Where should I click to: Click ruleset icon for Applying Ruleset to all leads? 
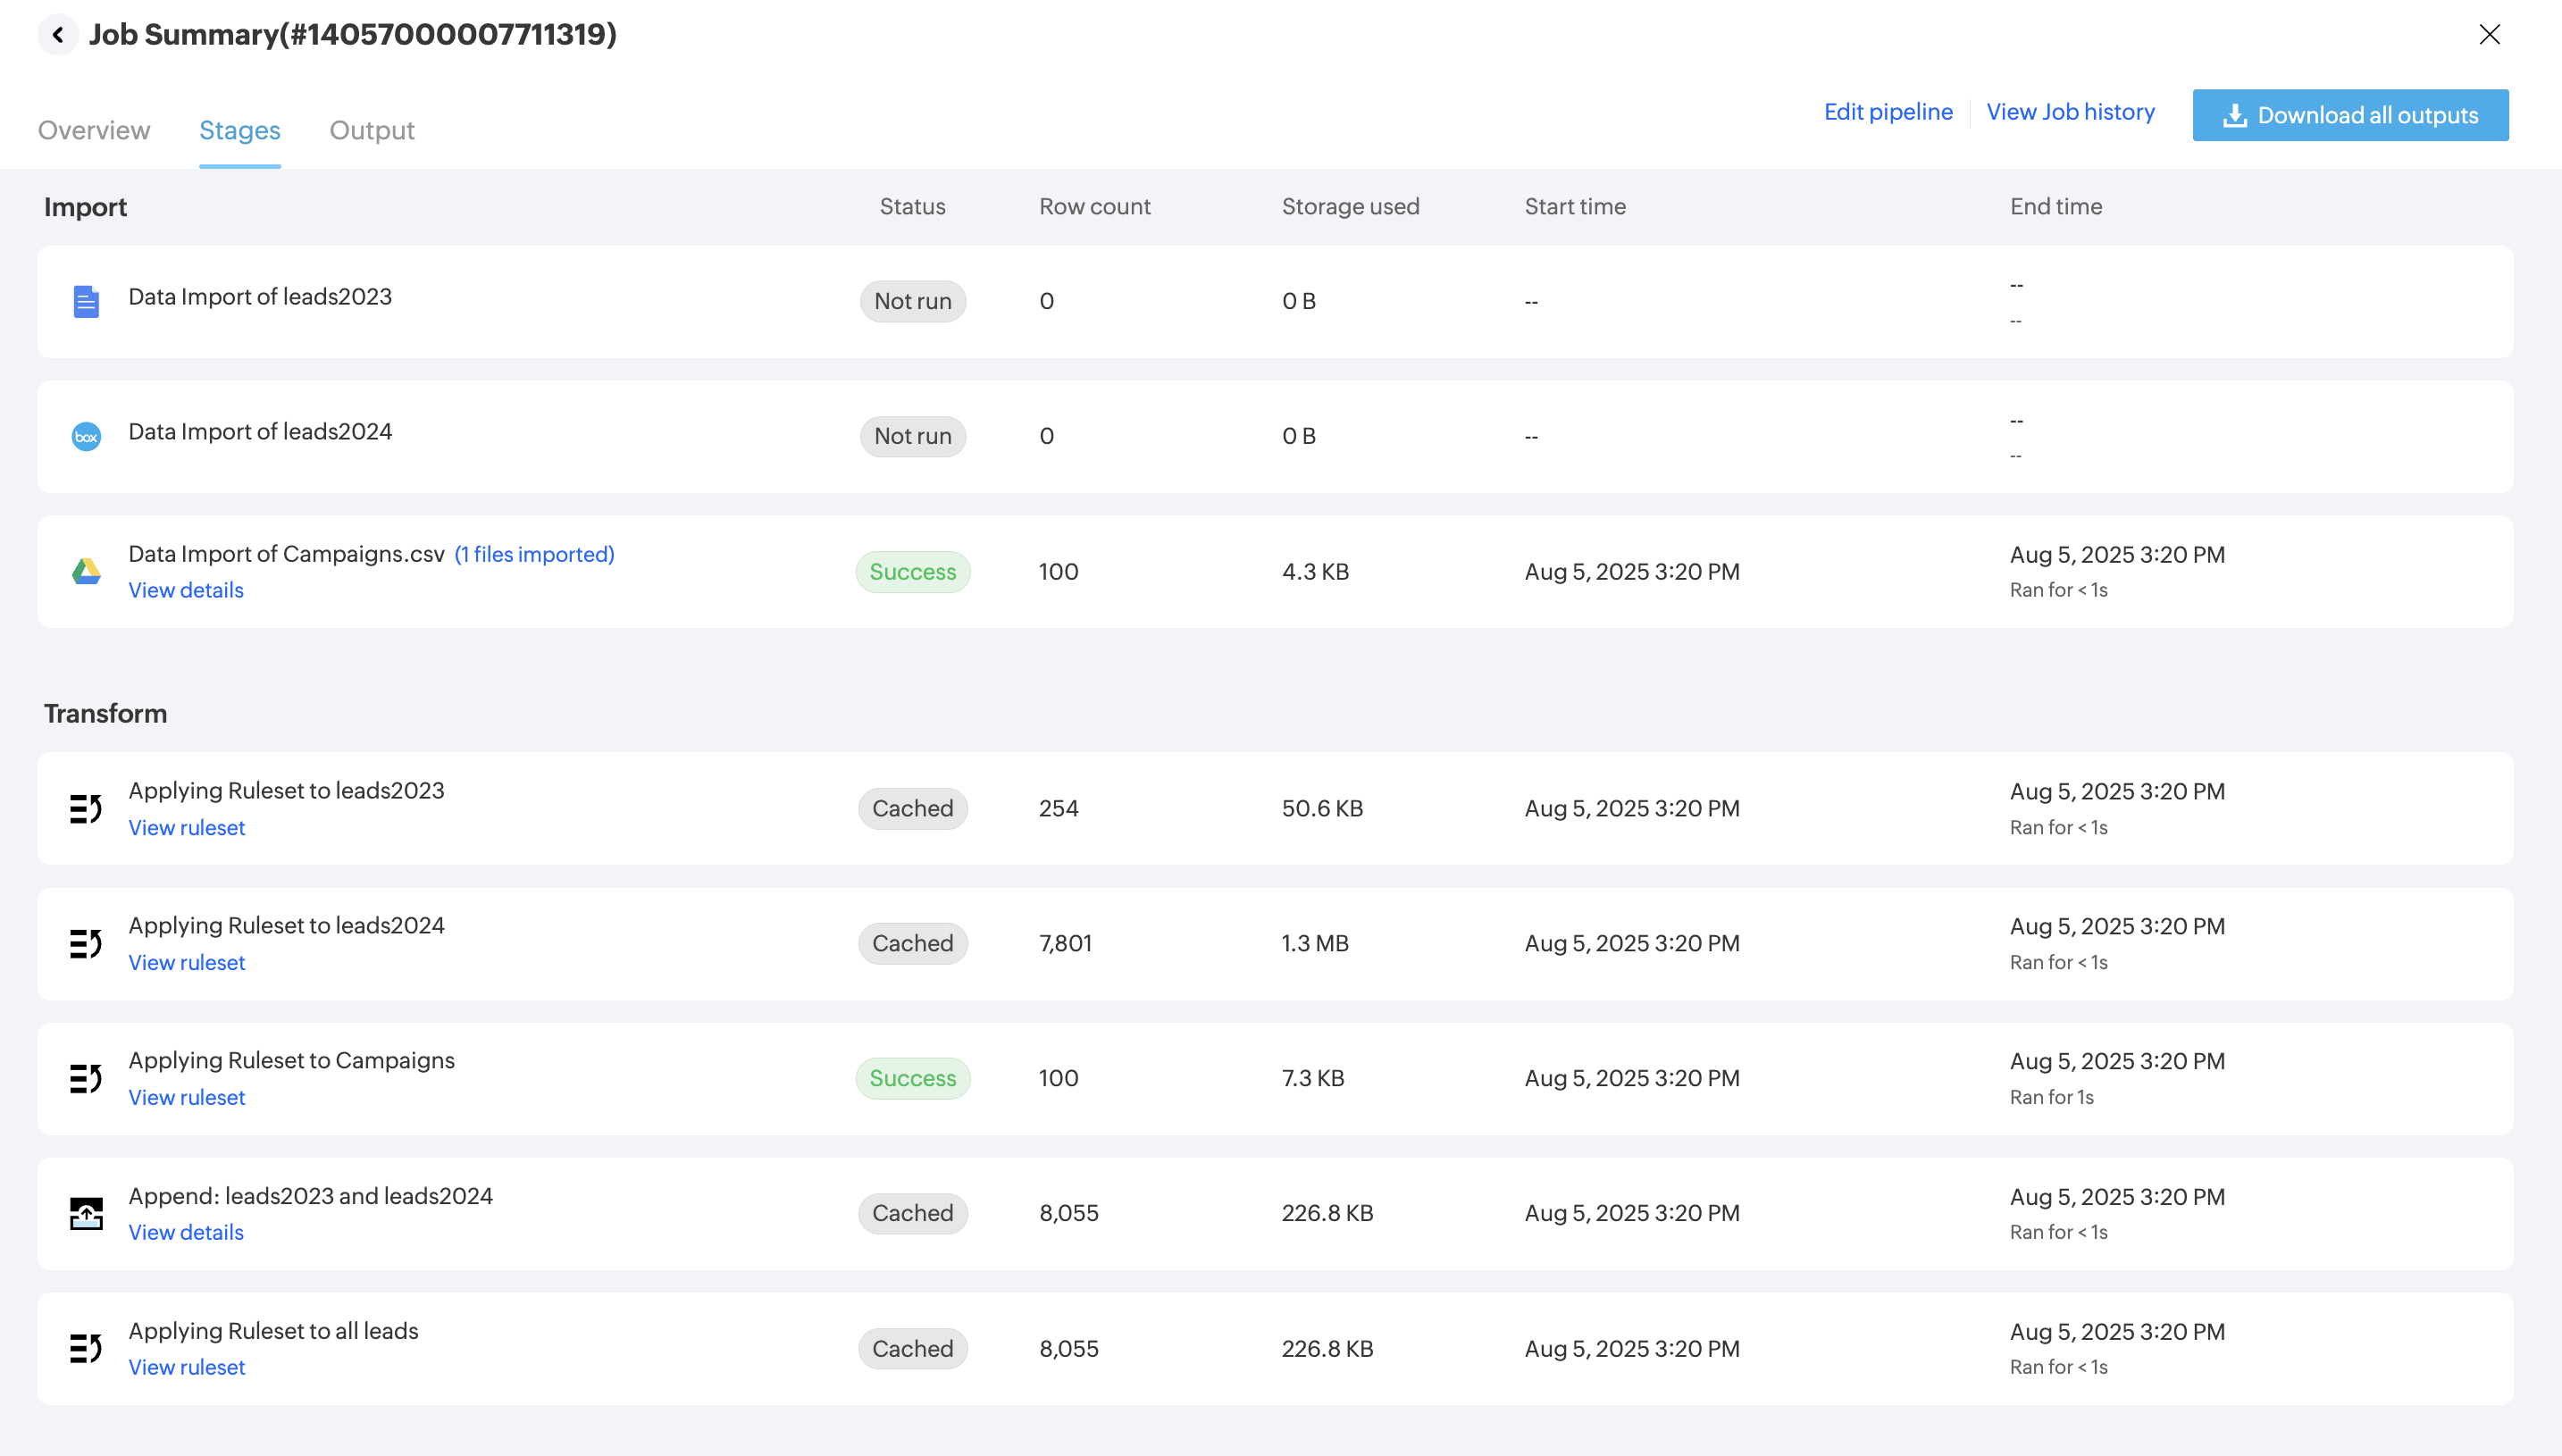pos(86,1348)
